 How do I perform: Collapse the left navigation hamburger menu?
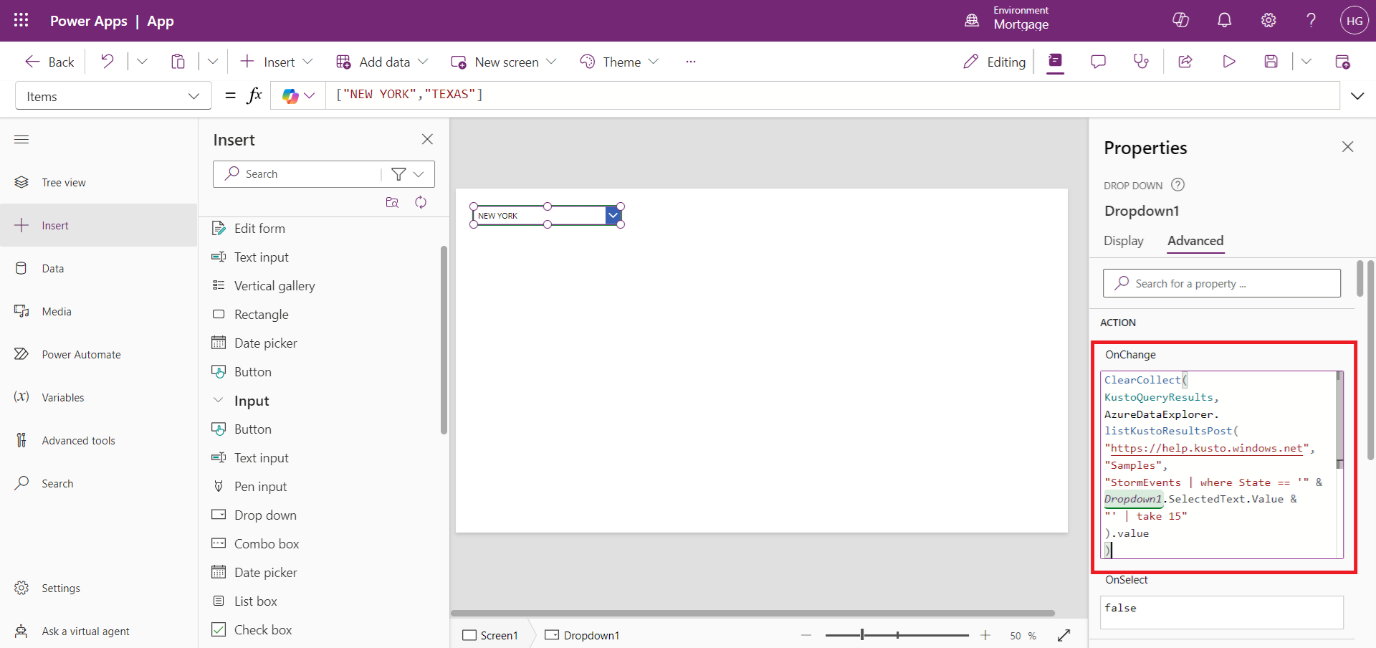tap(21, 140)
